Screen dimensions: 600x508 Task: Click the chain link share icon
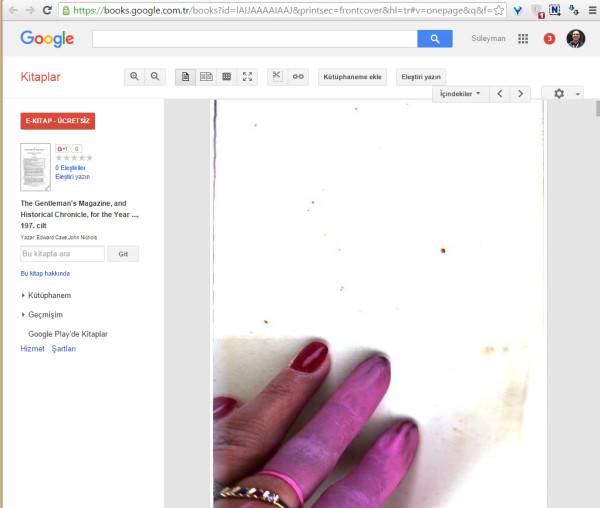298,77
